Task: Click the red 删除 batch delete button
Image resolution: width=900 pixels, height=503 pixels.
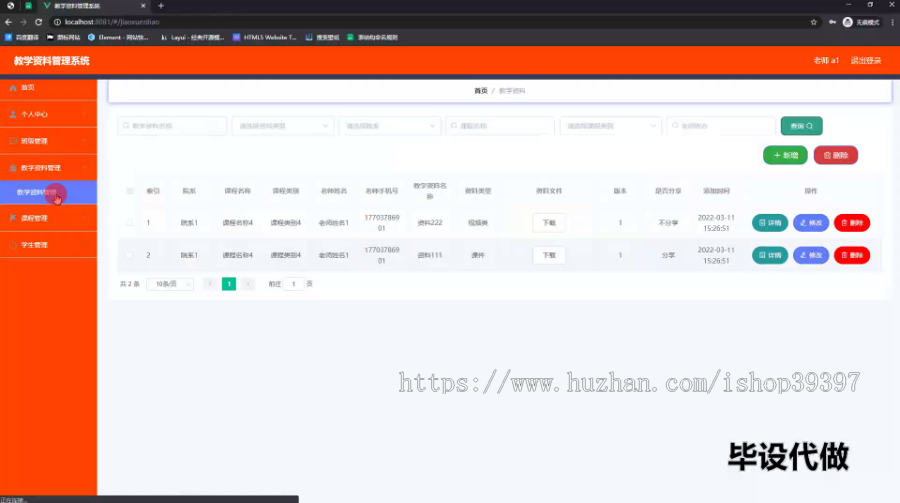Action: [836, 155]
